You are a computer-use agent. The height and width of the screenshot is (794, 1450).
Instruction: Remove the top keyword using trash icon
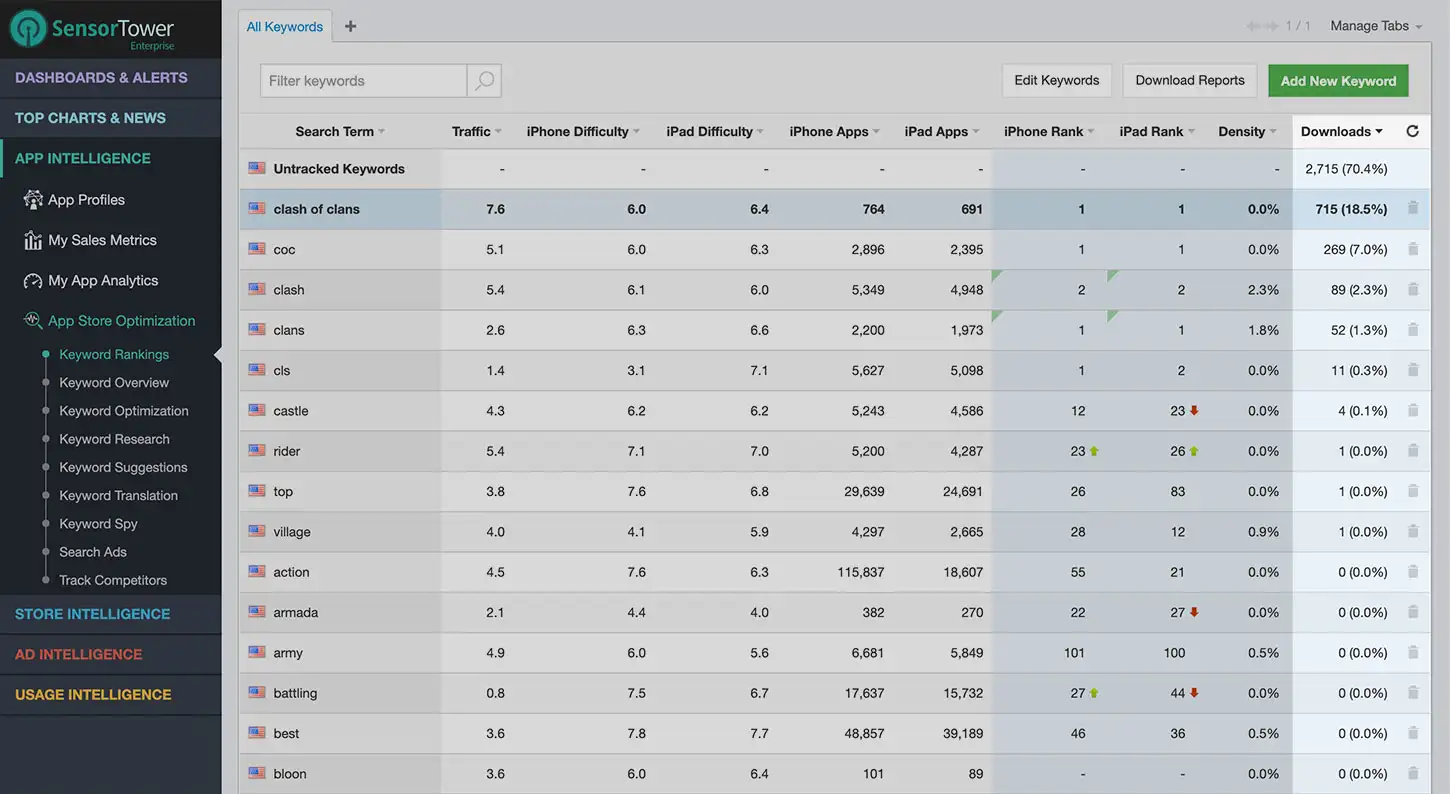1413,491
